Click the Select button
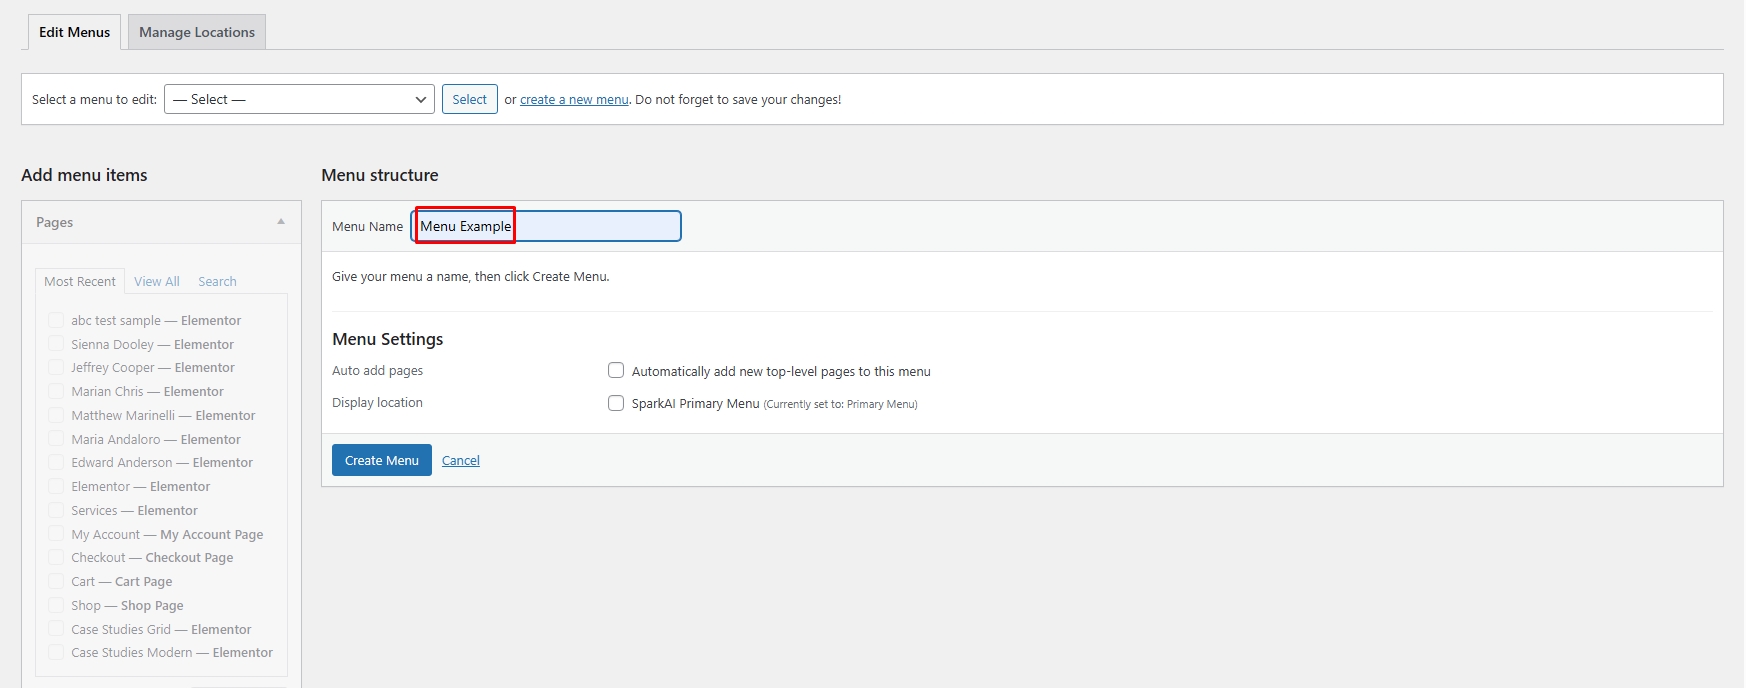 469,99
